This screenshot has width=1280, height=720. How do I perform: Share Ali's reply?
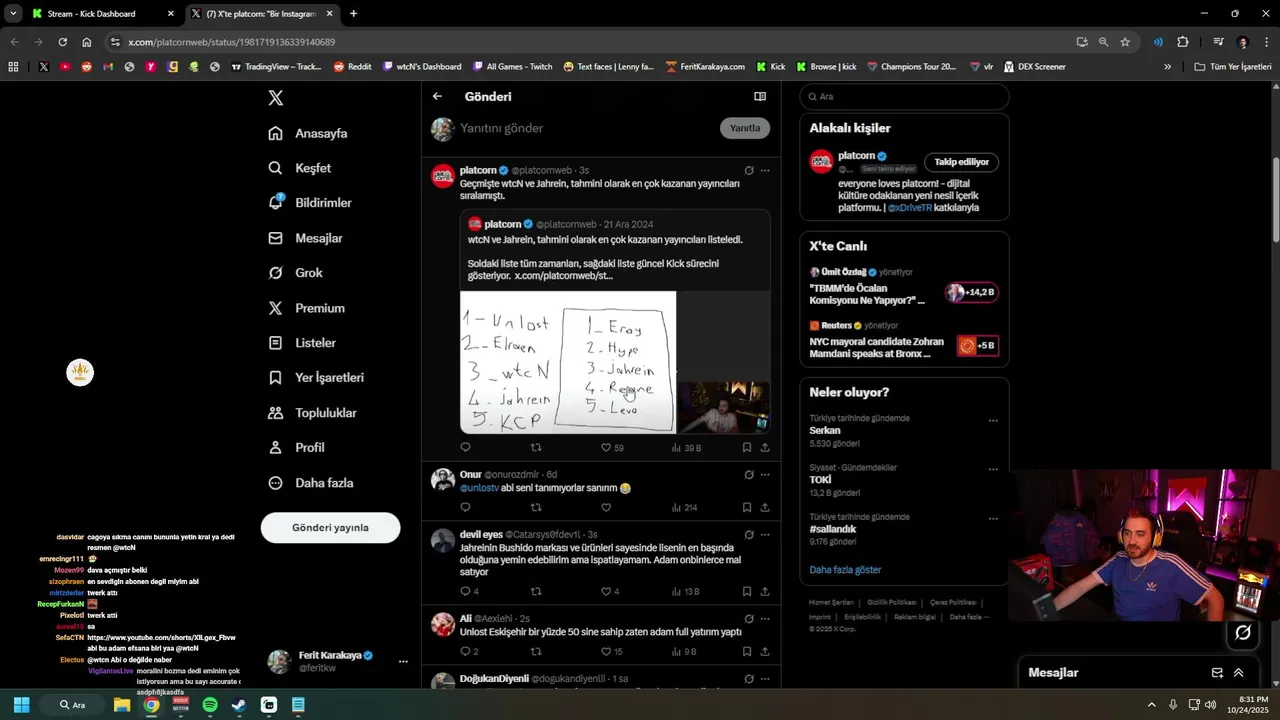[765, 652]
